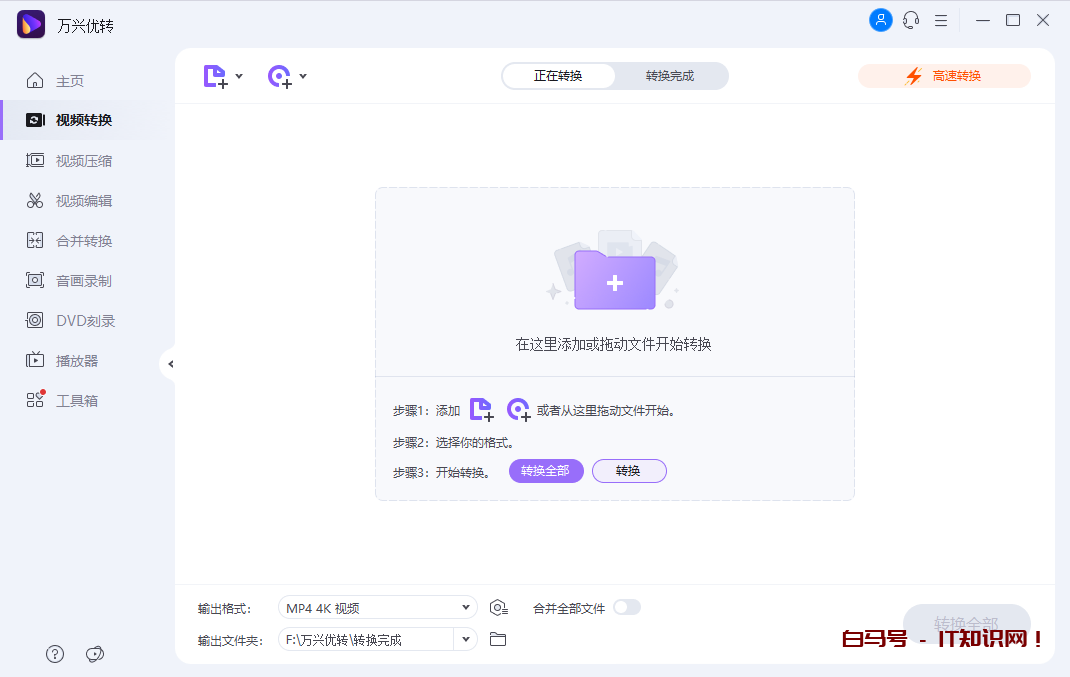The width and height of the screenshot is (1070, 677).
Task: Collapse the sidebar with the arrow handle
Action: coord(170,364)
